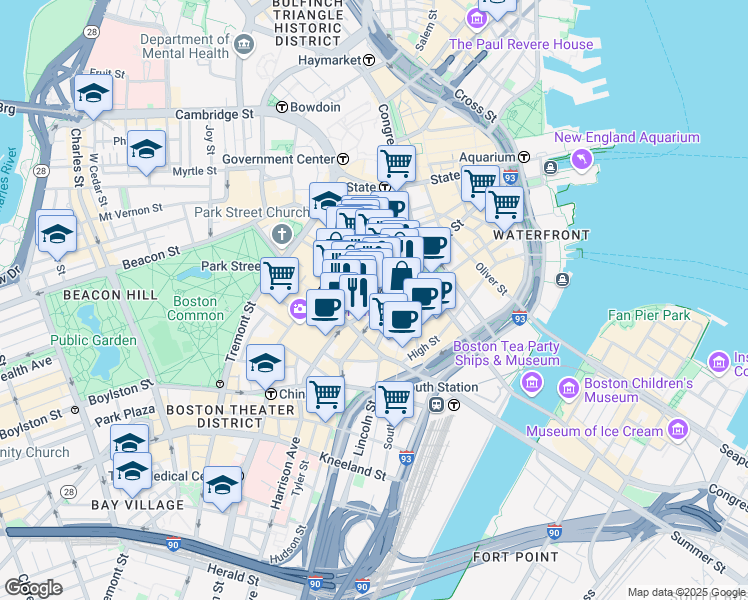Click the South Station rail icon
The width and height of the screenshot is (748, 600).
coord(436,405)
